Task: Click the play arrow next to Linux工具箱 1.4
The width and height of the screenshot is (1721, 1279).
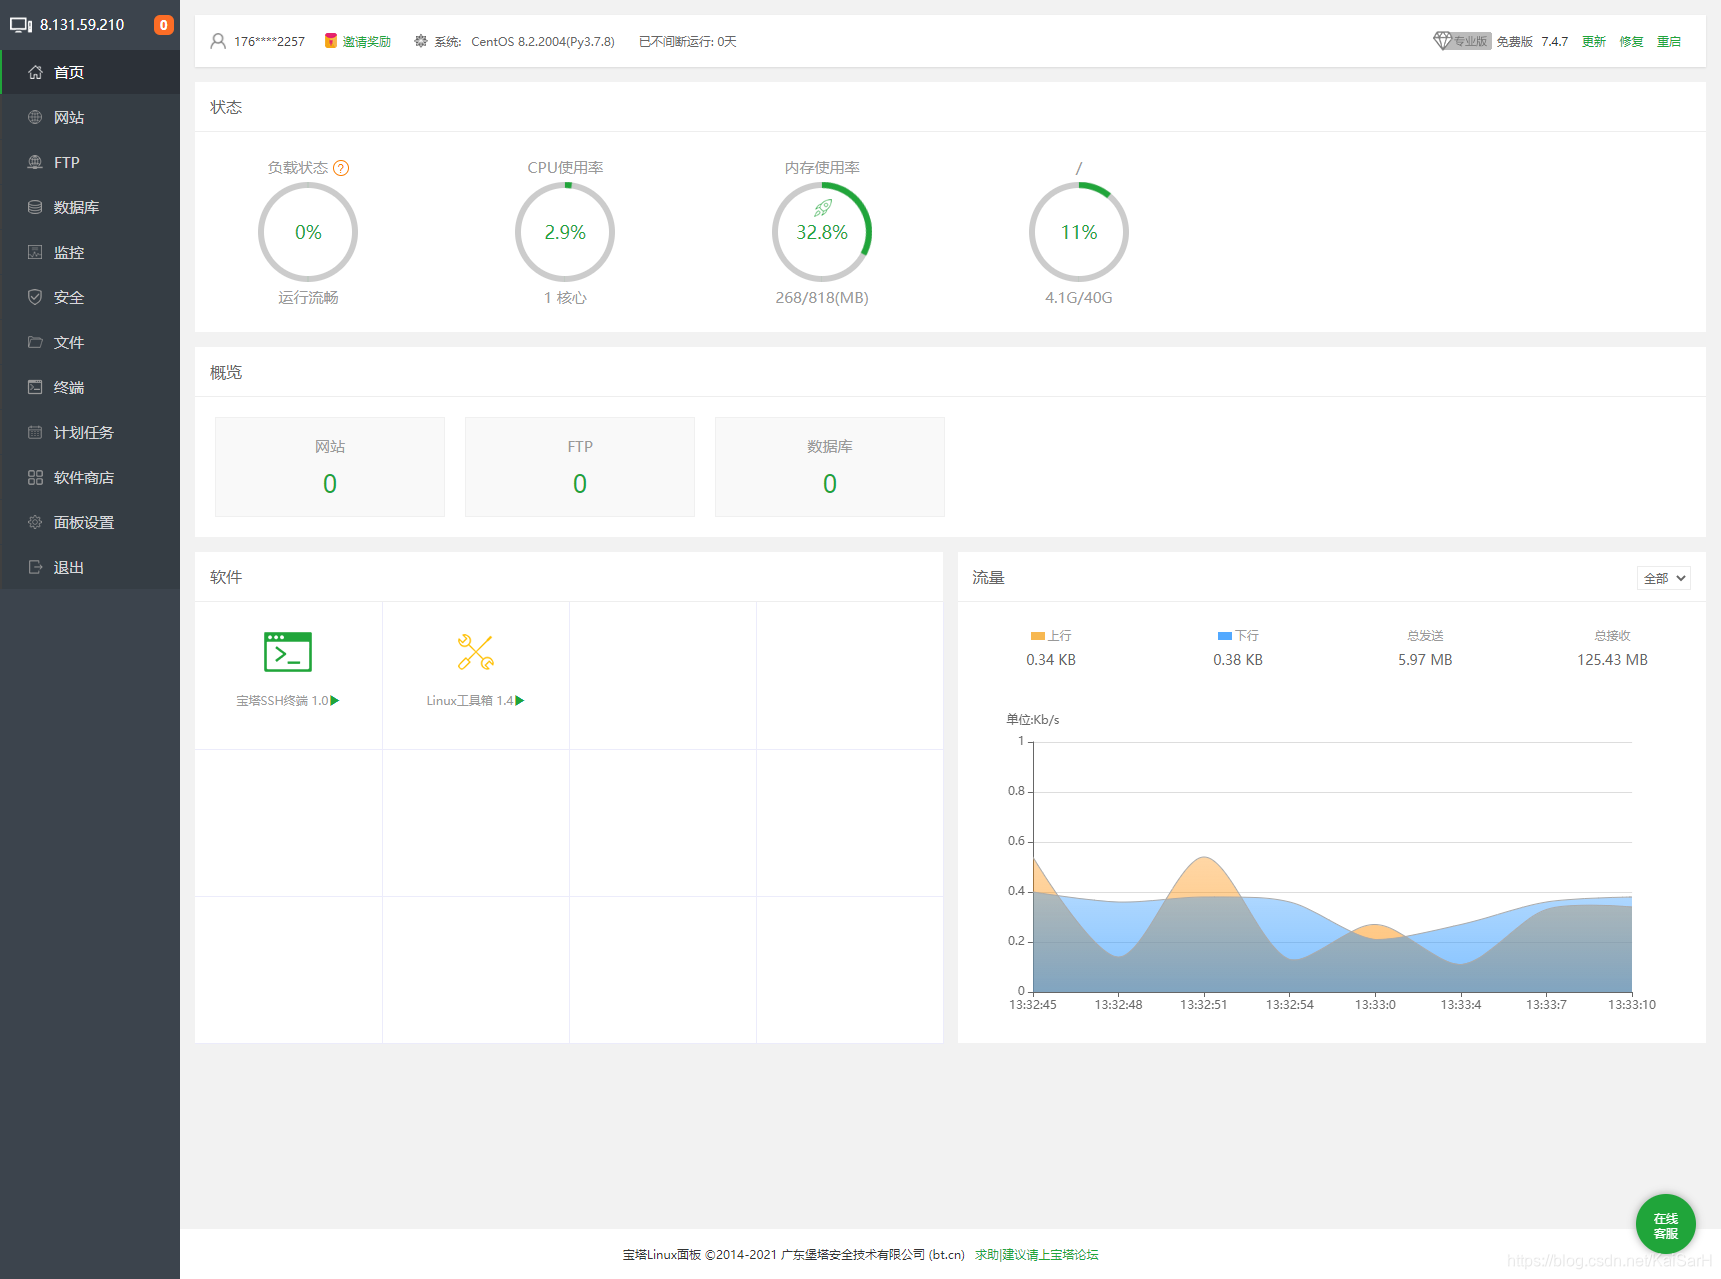Action: [520, 701]
